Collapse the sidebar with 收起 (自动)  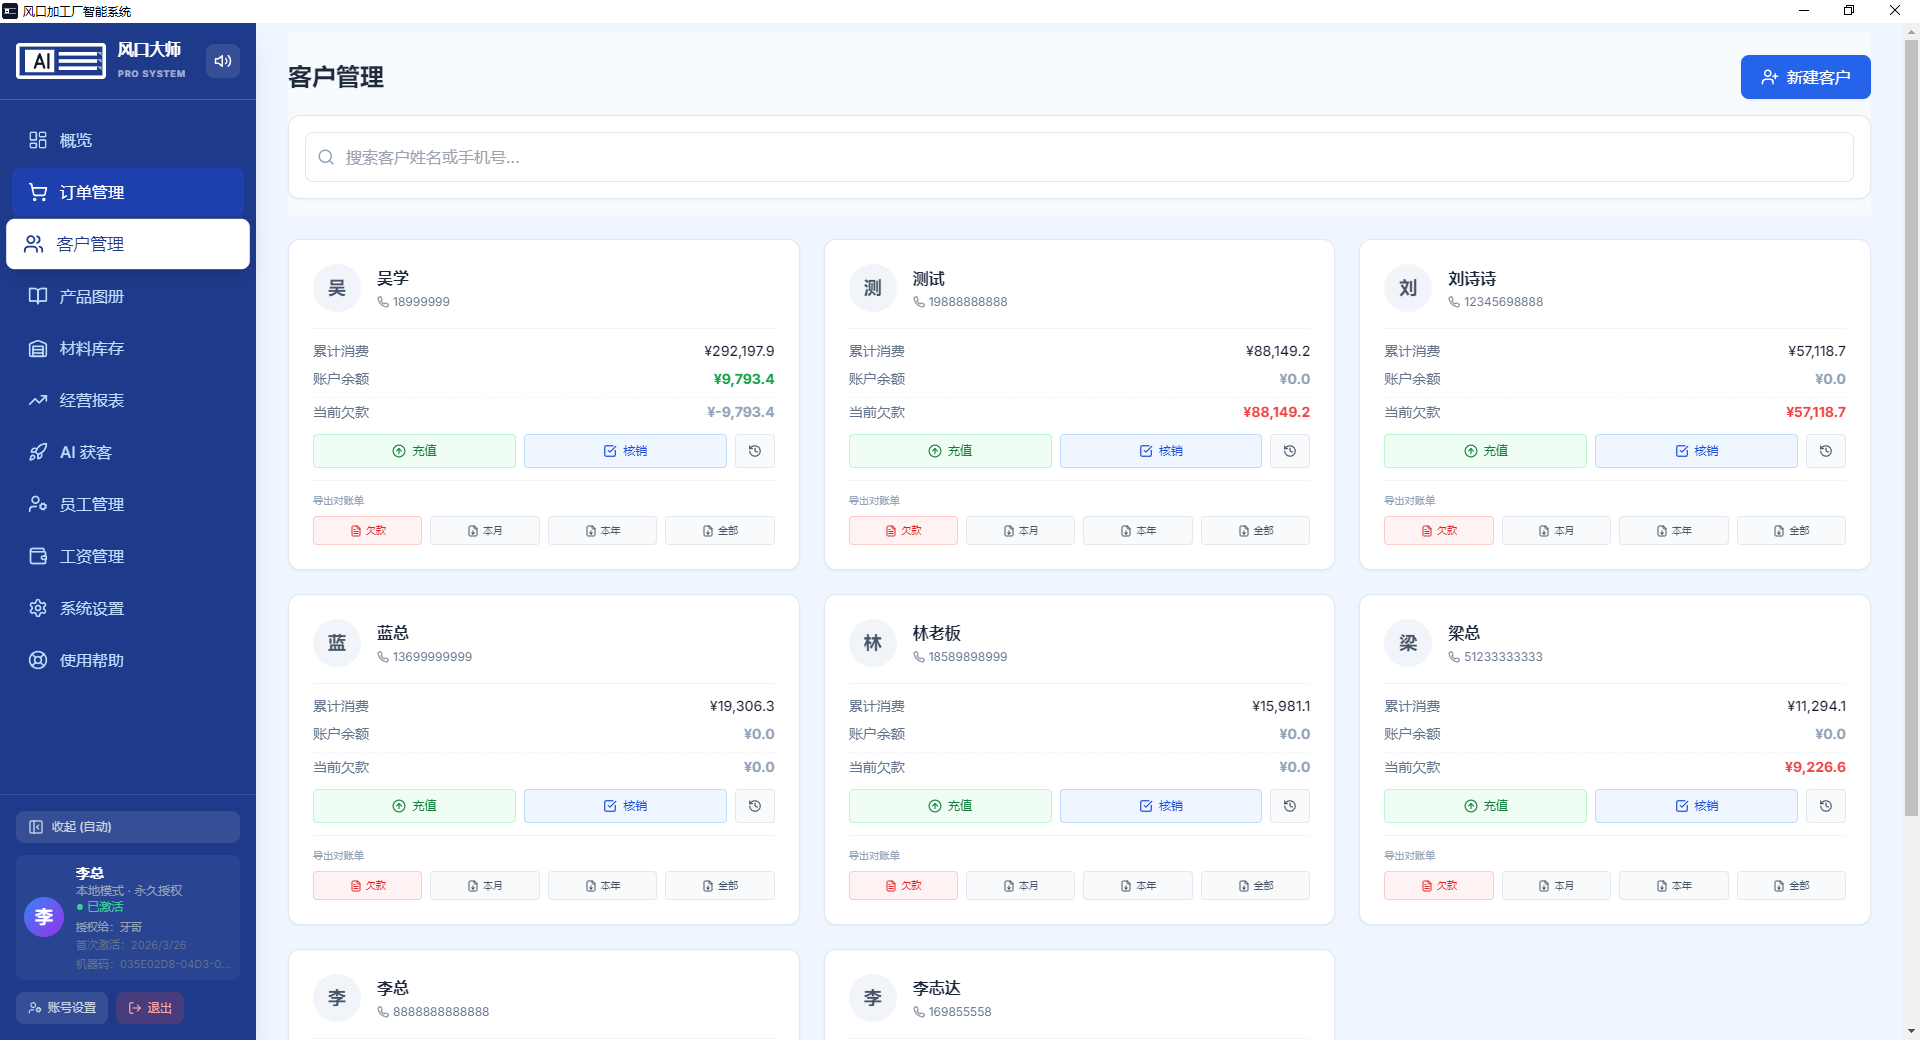(x=128, y=827)
